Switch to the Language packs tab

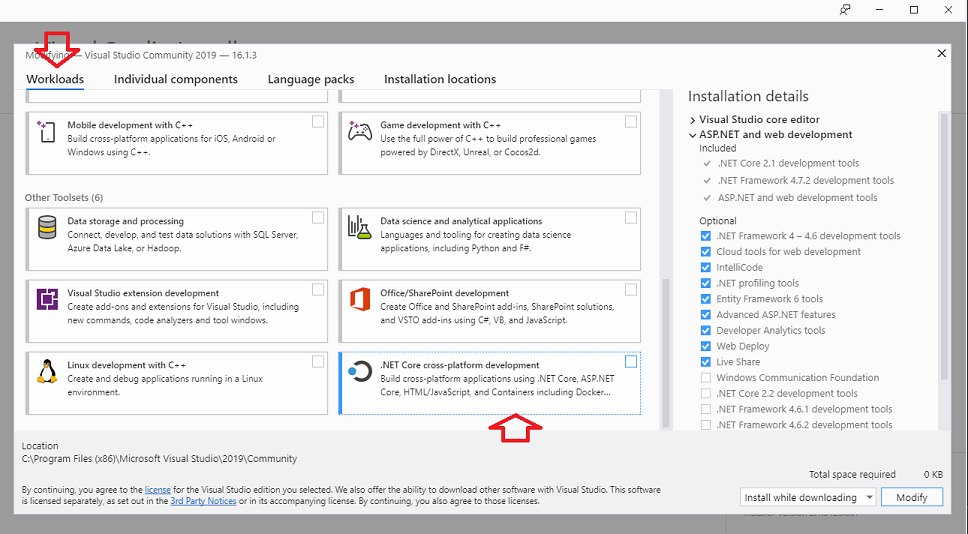pyautogui.click(x=311, y=79)
